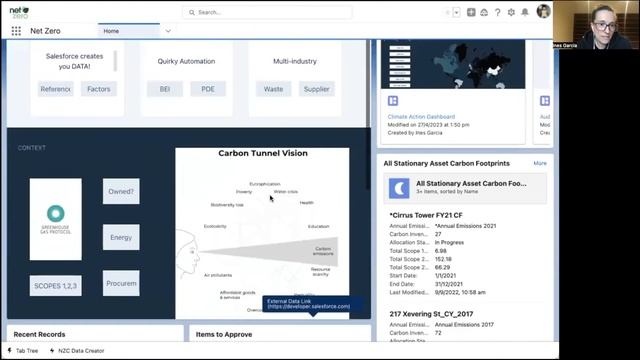Click the Climate Action Dashboard map thumbnail
Screen dimensions: 640x360
[x=453, y=64]
